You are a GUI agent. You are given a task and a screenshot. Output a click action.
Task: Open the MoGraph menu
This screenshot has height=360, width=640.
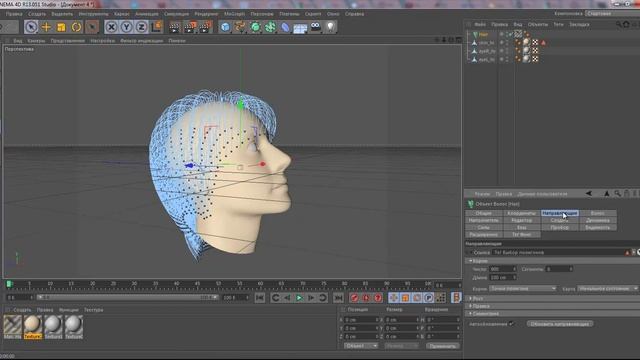(x=235, y=14)
